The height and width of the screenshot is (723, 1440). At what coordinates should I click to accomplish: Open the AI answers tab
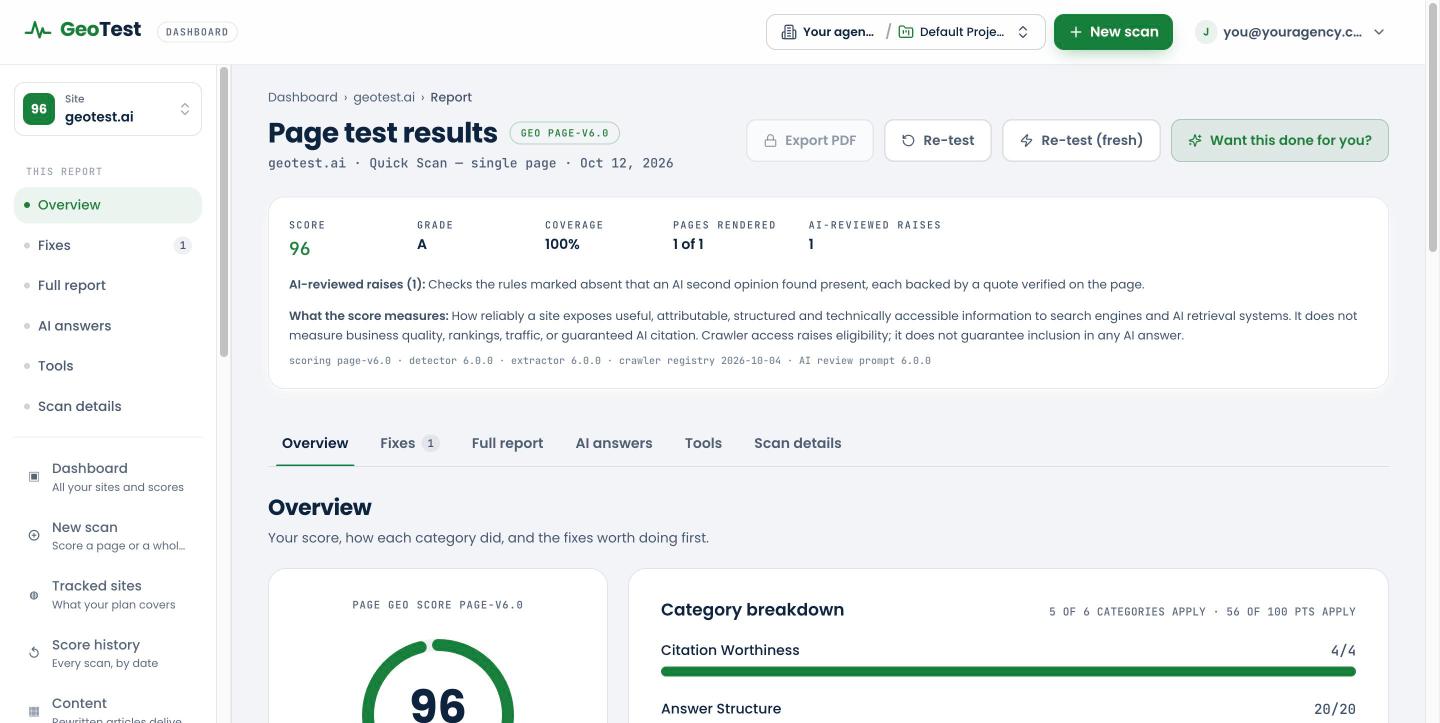[x=614, y=443]
